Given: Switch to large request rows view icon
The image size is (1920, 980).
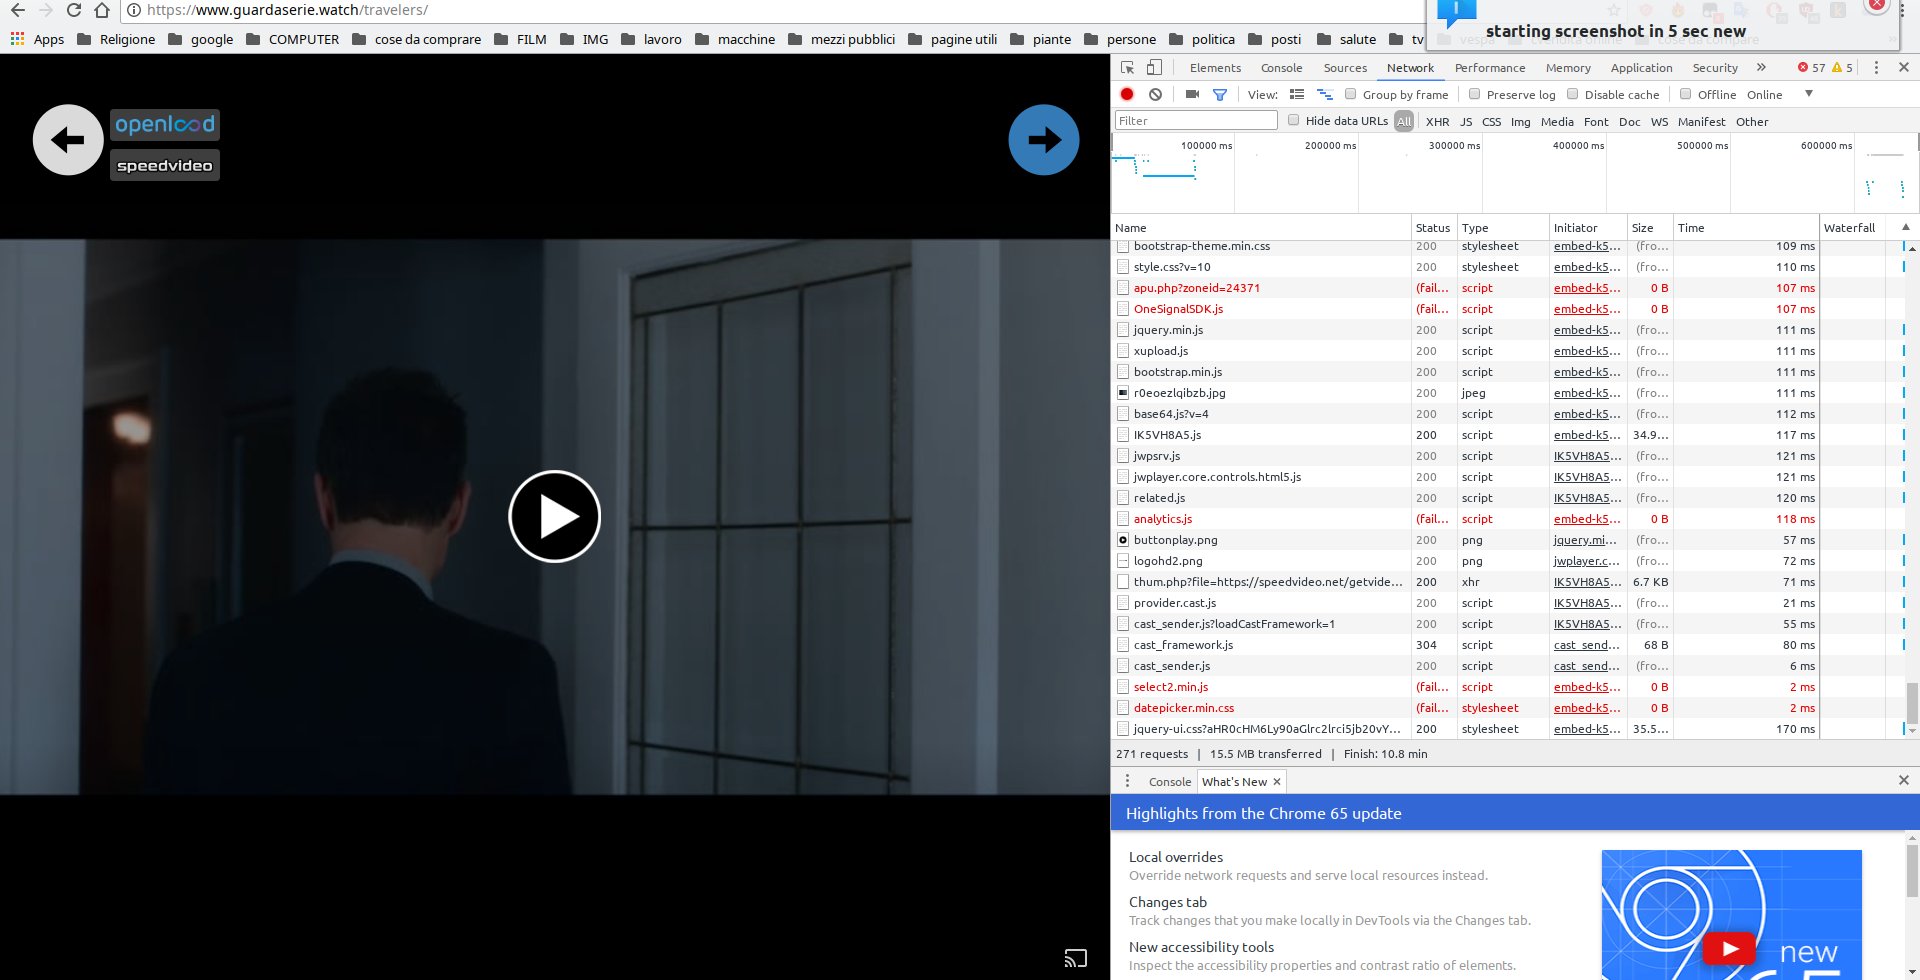Looking at the screenshot, I should click(1297, 94).
